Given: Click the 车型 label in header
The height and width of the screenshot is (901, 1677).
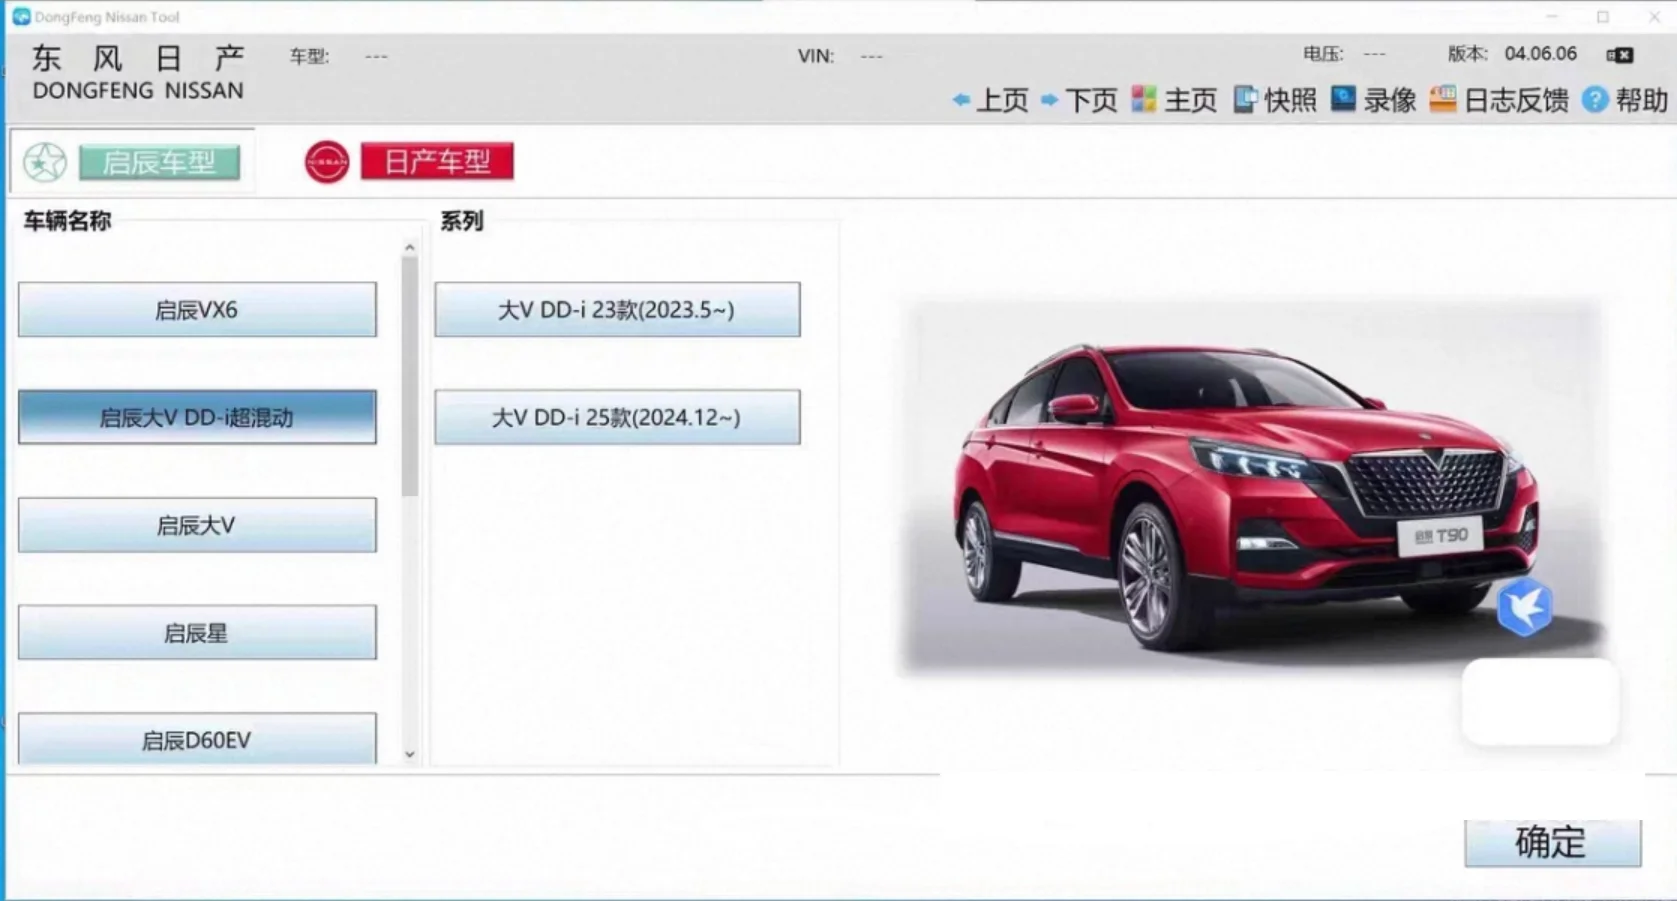Looking at the screenshot, I should tap(309, 56).
